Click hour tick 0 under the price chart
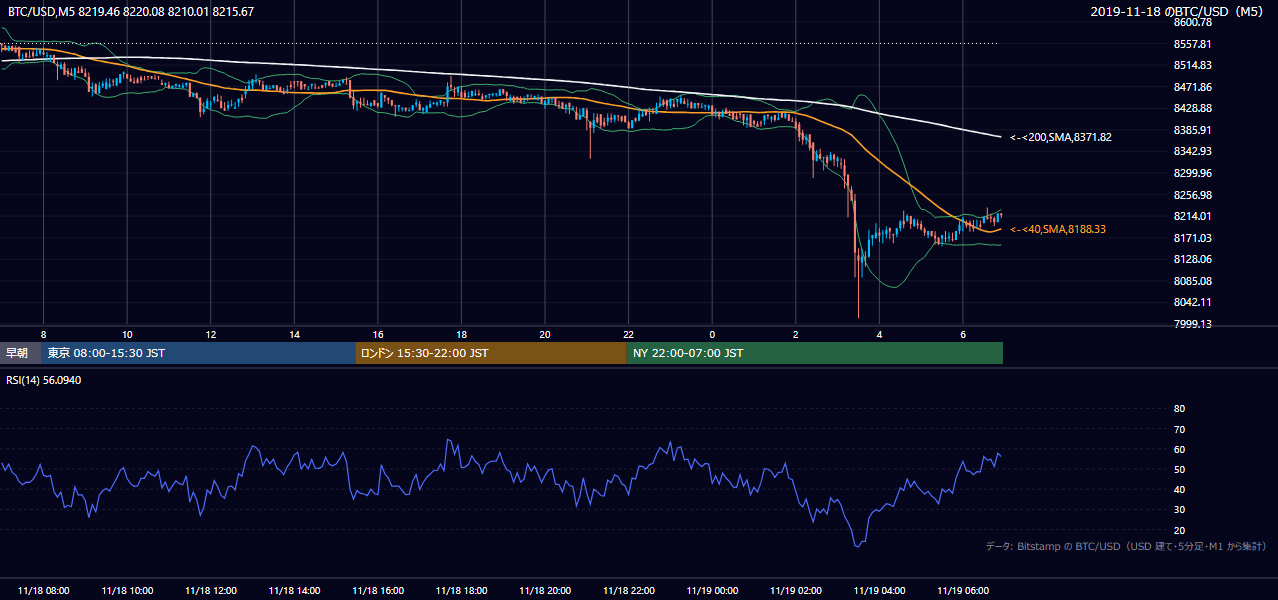The width and height of the screenshot is (1278, 600). (x=712, y=334)
